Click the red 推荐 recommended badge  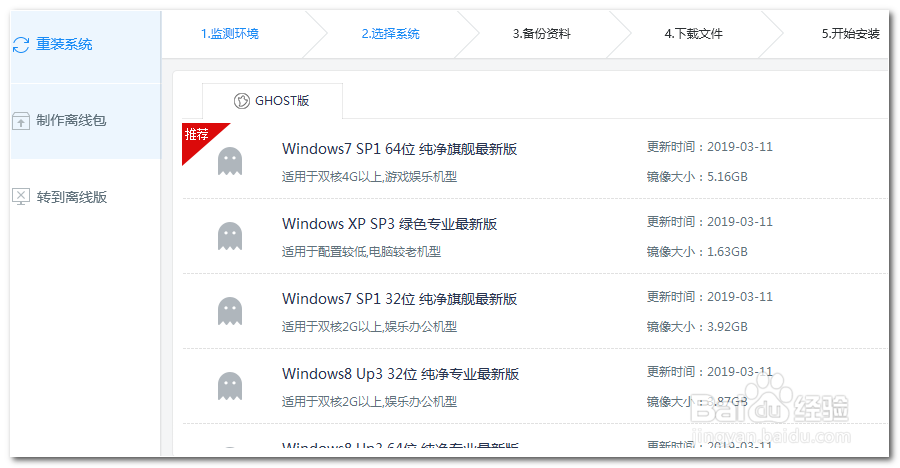tap(198, 138)
